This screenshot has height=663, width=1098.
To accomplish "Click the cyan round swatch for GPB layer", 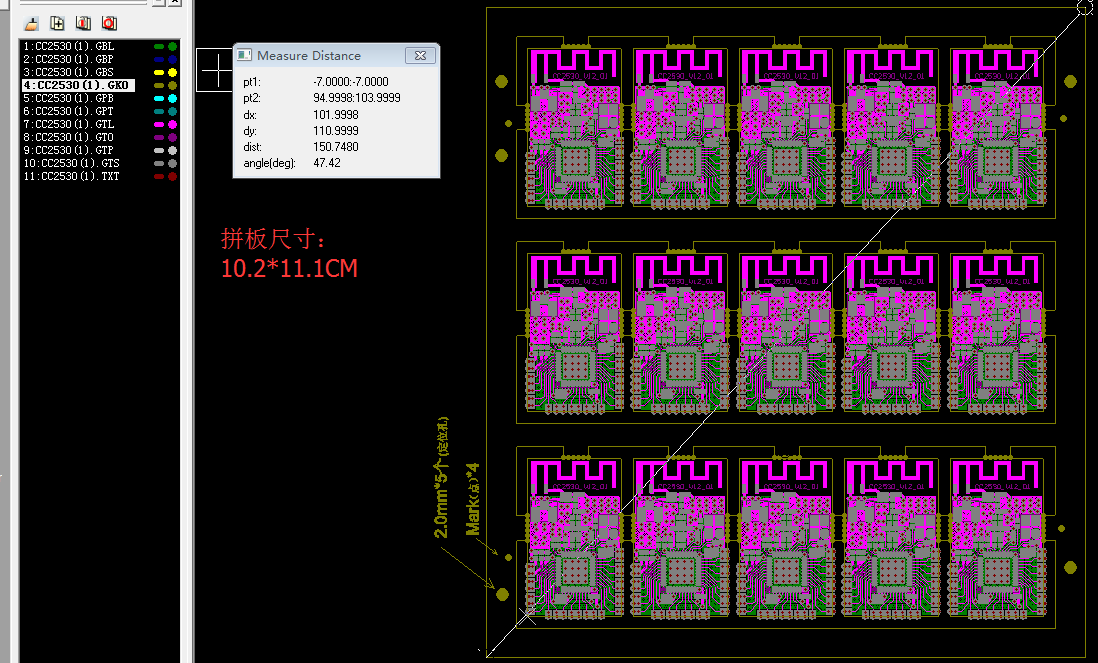I will 173,99.
